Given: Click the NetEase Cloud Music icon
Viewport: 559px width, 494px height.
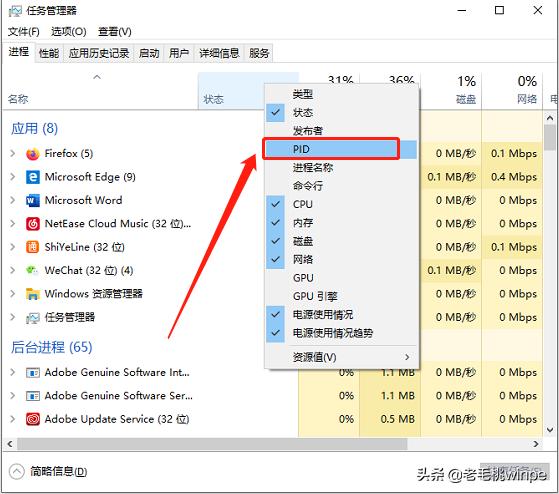Looking at the screenshot, I should pos(32,224).
